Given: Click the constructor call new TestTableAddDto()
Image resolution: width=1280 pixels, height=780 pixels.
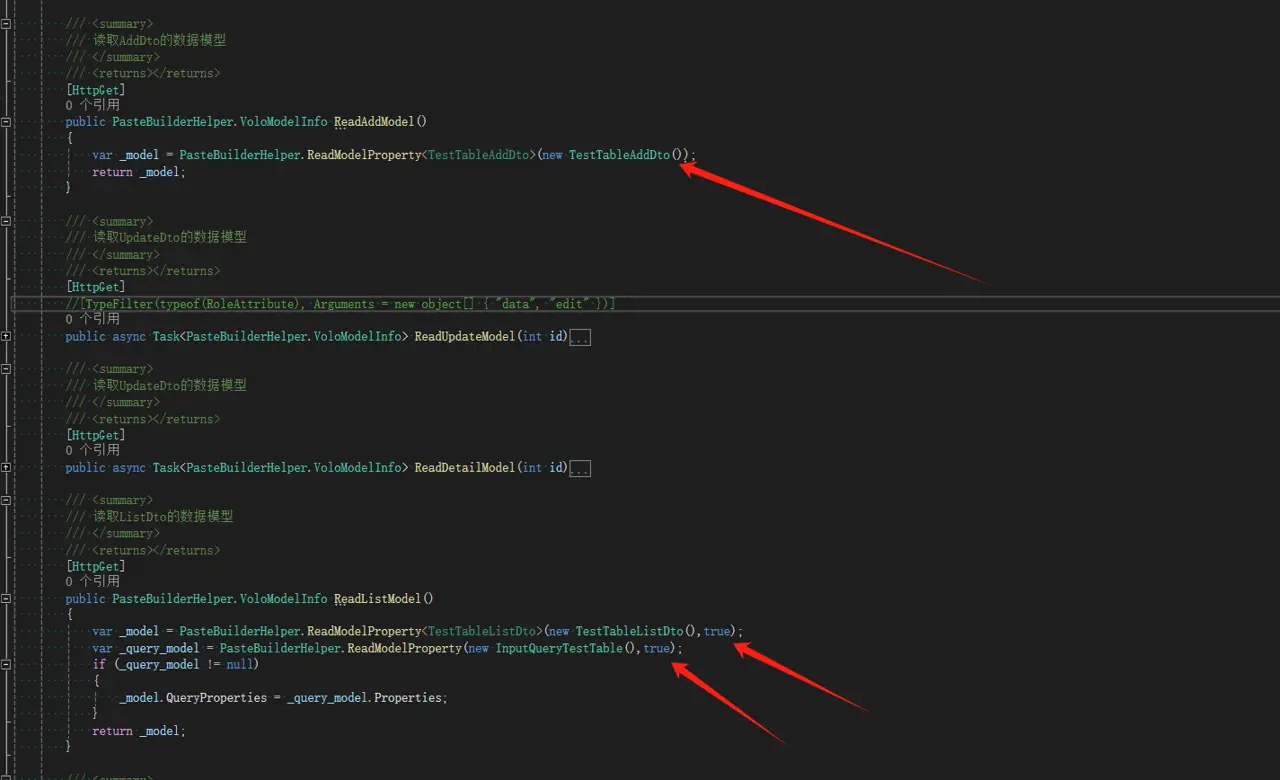Looking at the screenshot, I should (615, 155).
